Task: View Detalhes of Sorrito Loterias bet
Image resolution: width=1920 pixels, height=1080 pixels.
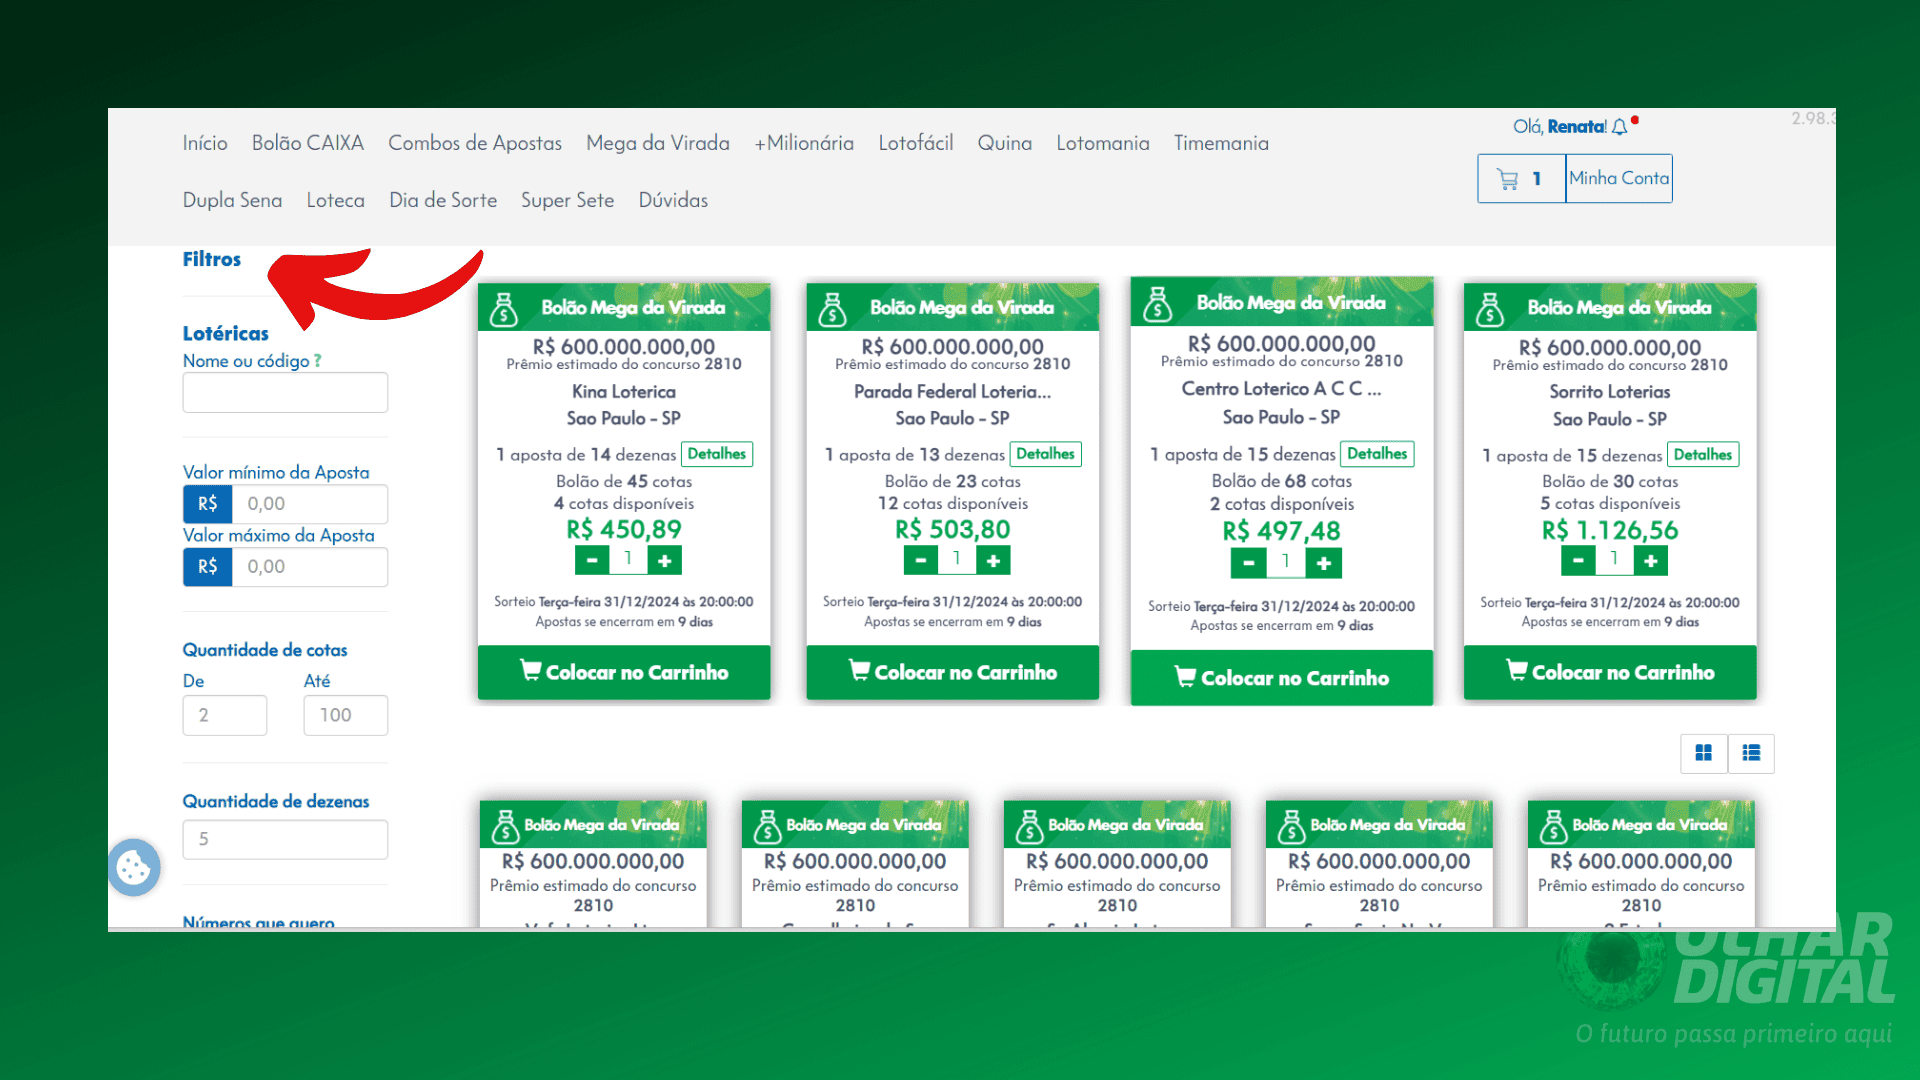Action: pos(1702,455)
